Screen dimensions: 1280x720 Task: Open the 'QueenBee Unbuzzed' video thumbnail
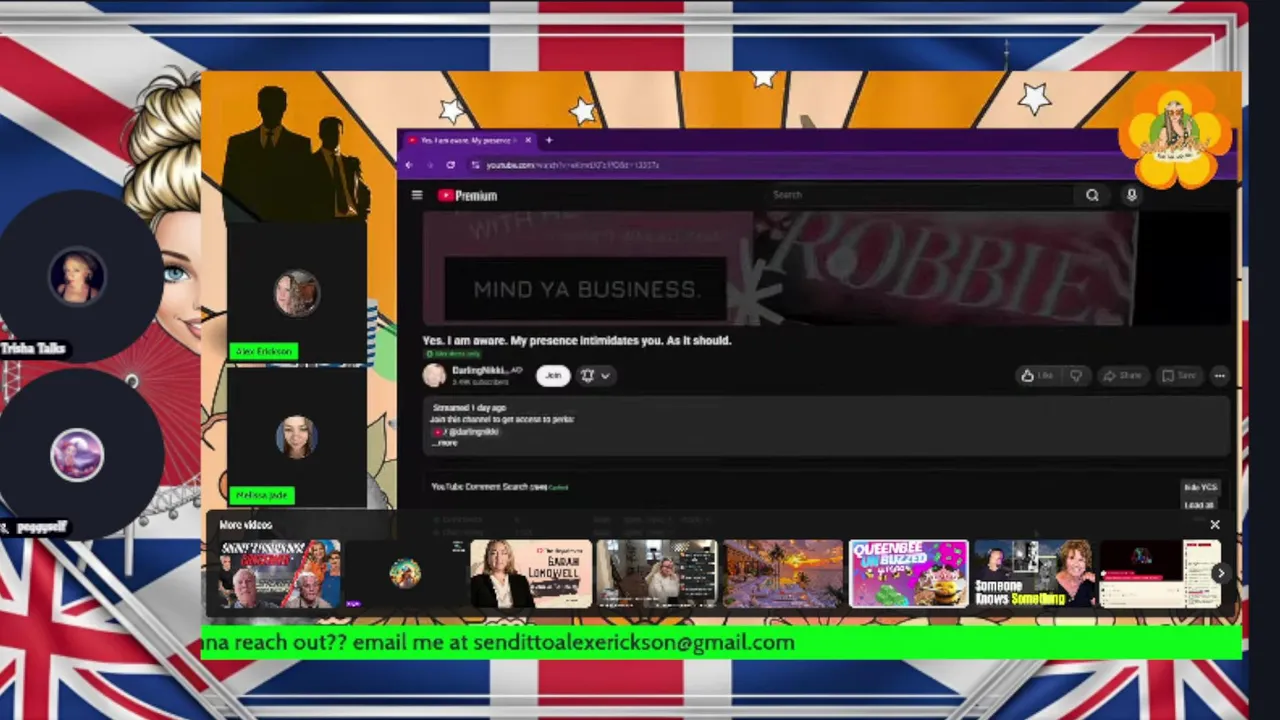pos(909,573)
